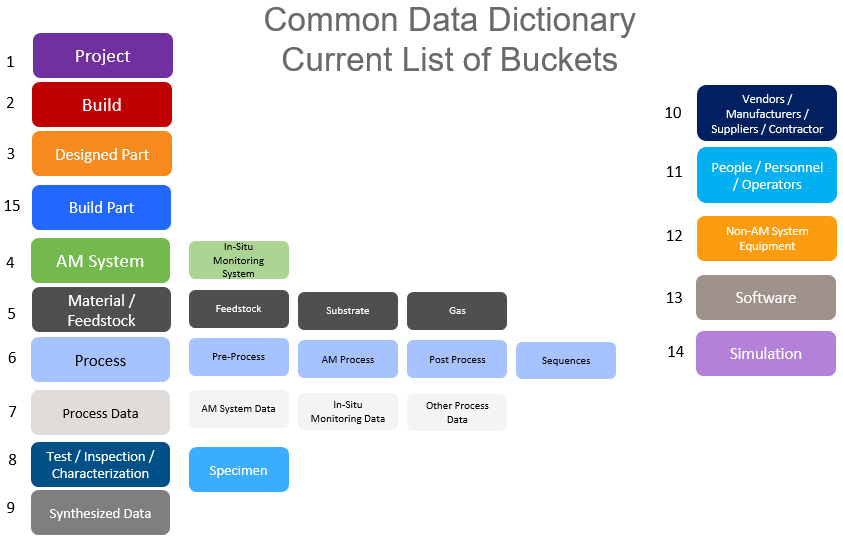Select the Material / Feedstock bucket
The height and width of the screenshot is (538, 843).
click(x=102, y=310)
